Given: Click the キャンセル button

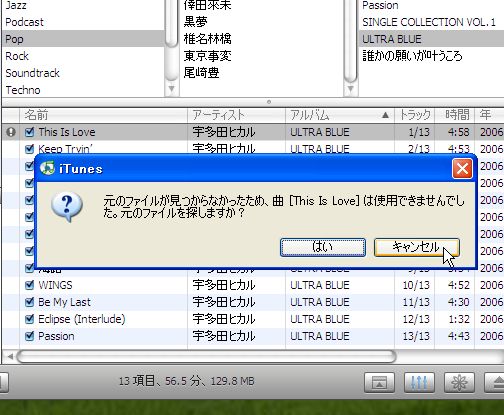Looking at the screenshot, I should (x=417, y=247).
